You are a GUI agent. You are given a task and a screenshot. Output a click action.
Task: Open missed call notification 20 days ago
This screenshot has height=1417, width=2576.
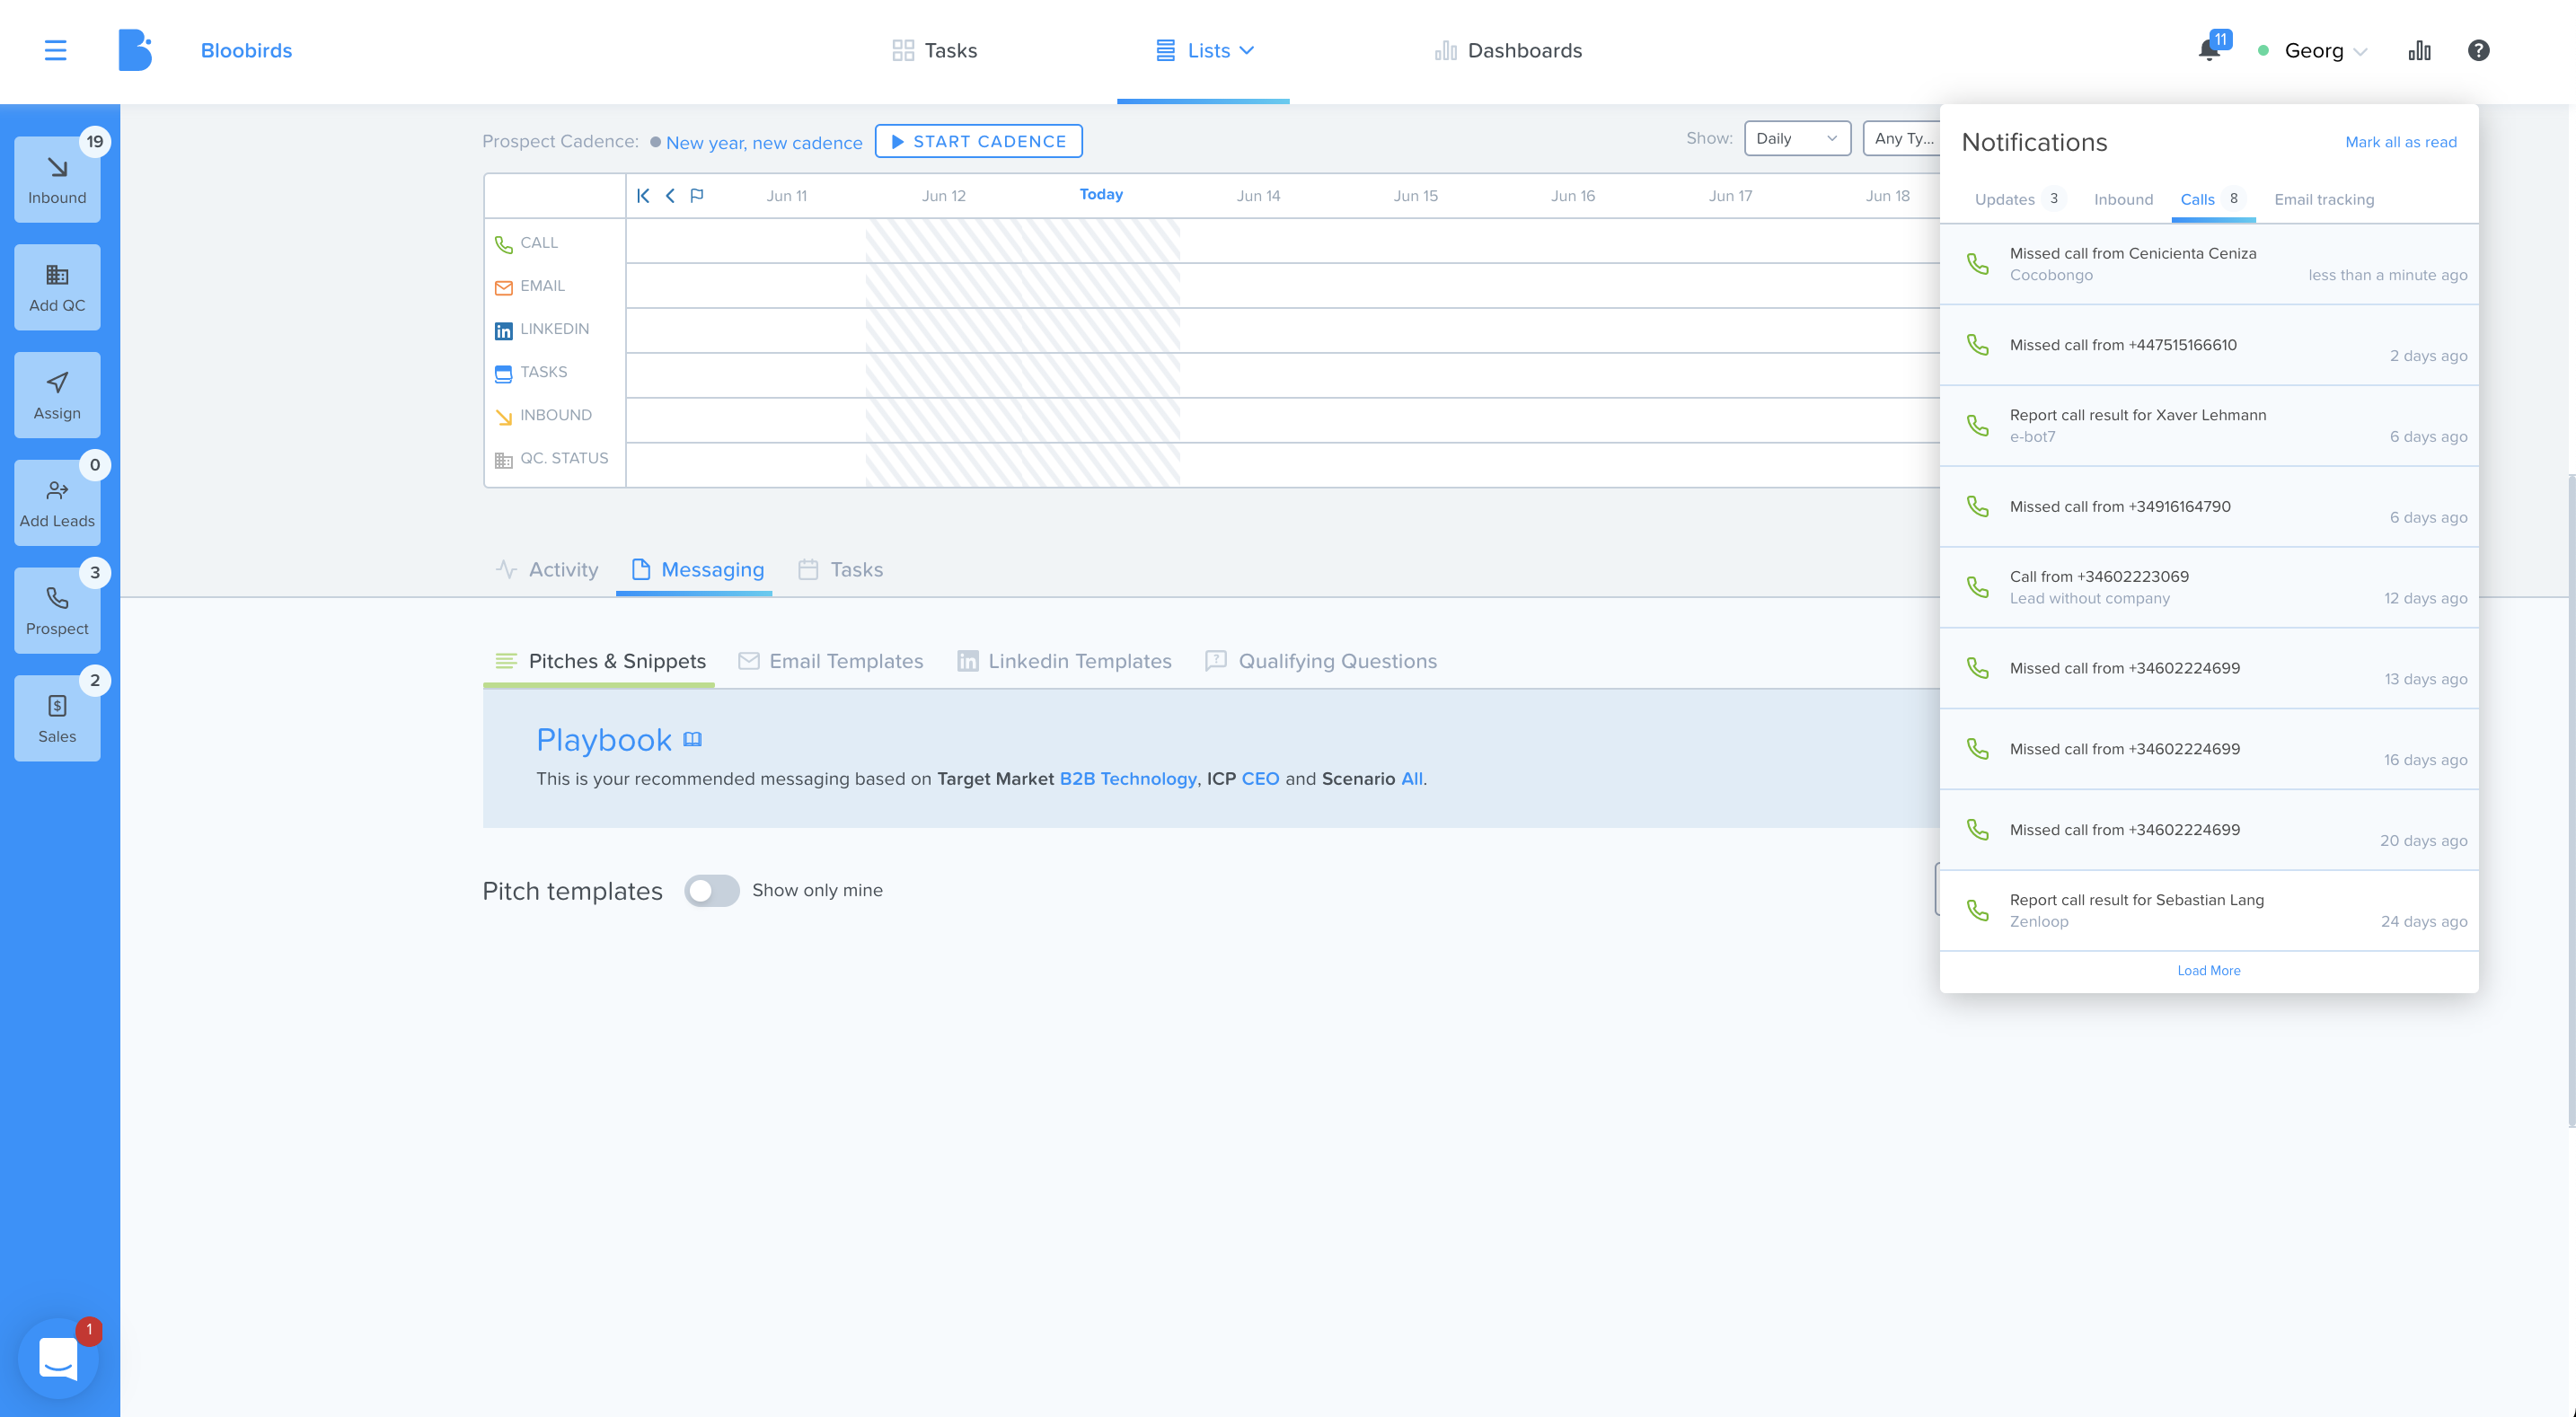pos(2208,830)
